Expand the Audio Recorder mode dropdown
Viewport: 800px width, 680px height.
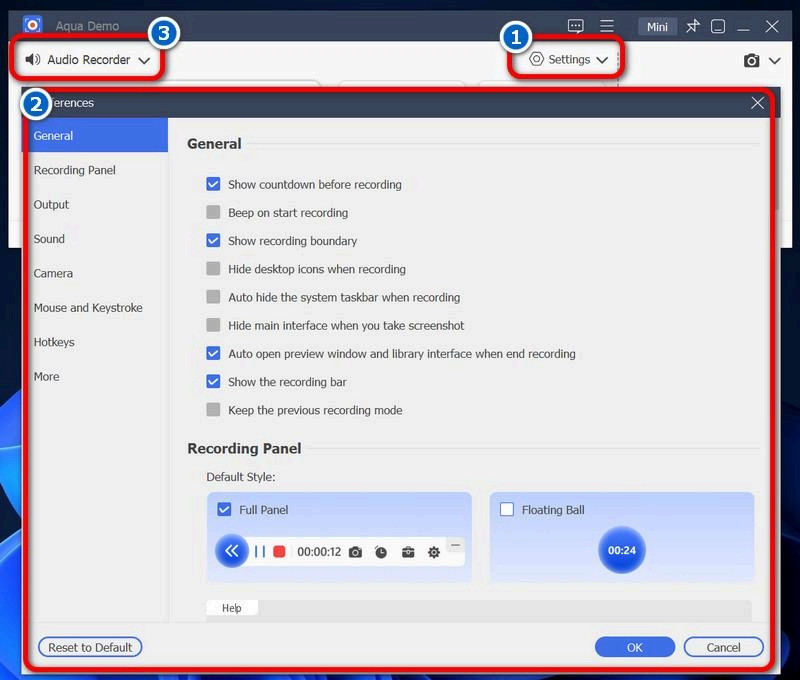[144, 61]
